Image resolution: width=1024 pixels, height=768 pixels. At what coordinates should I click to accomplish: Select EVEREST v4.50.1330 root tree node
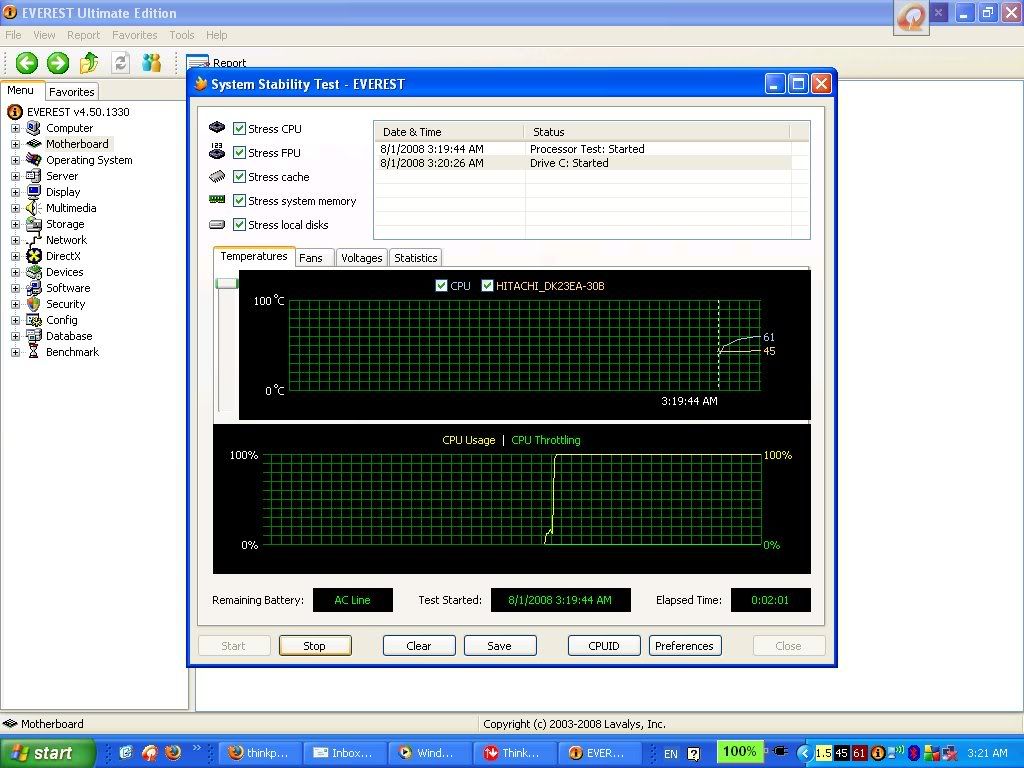pyautogui.click(x=78, y=112)
